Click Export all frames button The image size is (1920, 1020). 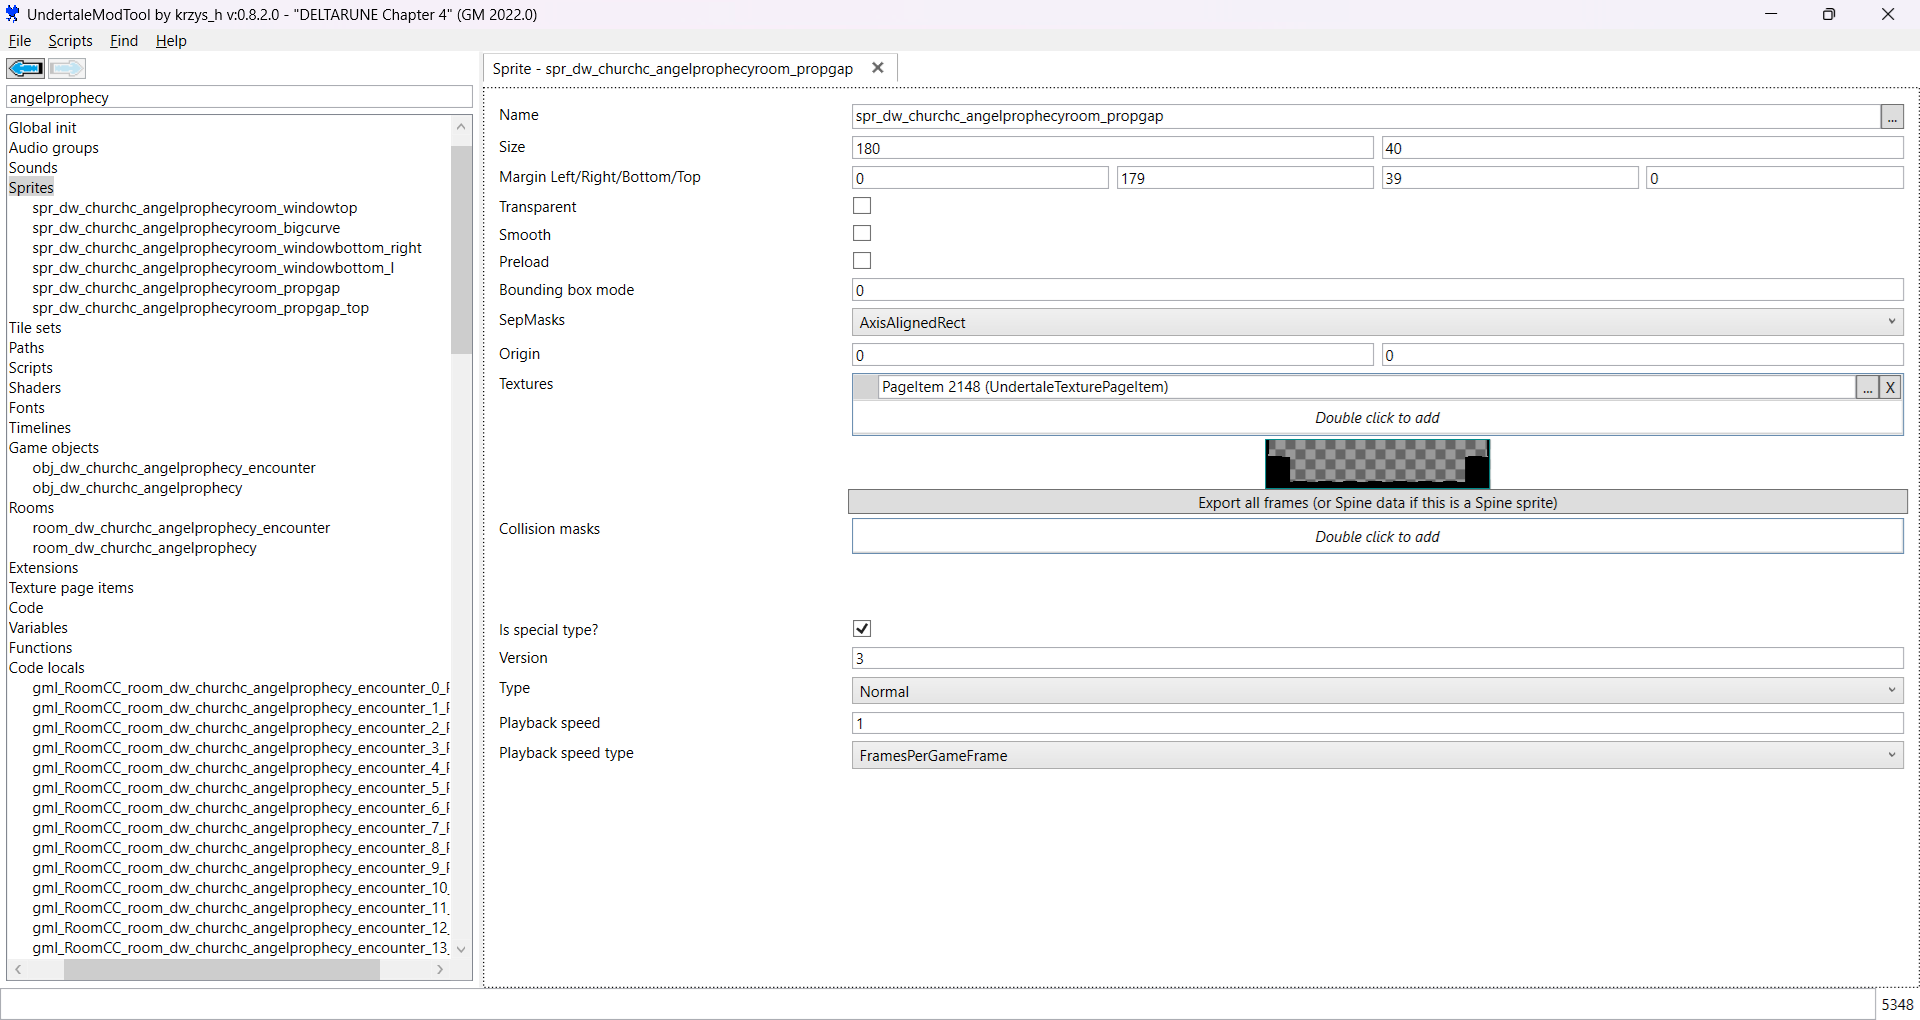coord(1377,502)
